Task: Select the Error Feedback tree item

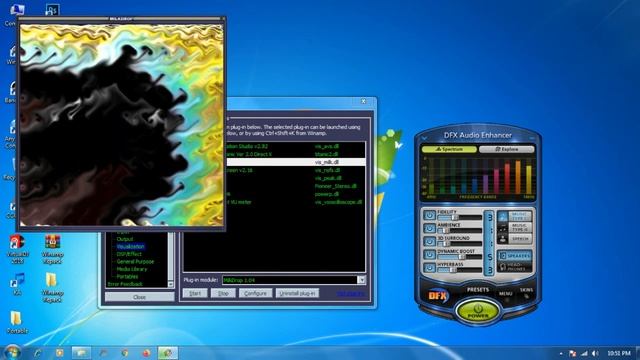Action: (125, 284)
